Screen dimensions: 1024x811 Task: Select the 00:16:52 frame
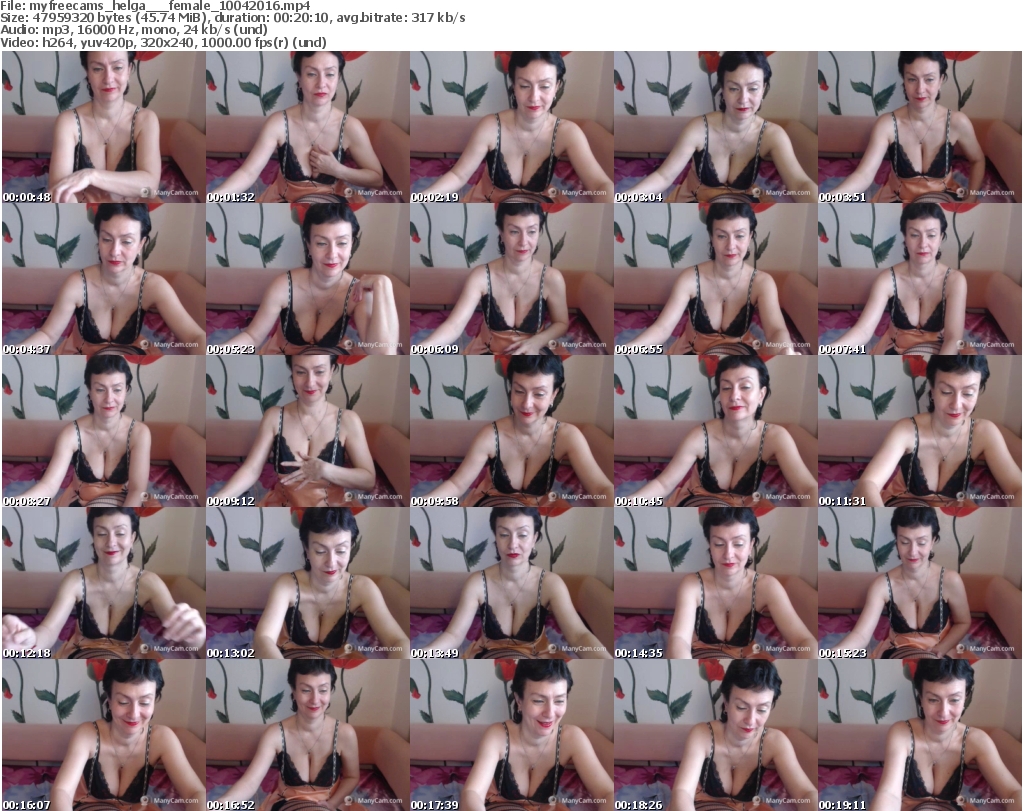point(308,735)
